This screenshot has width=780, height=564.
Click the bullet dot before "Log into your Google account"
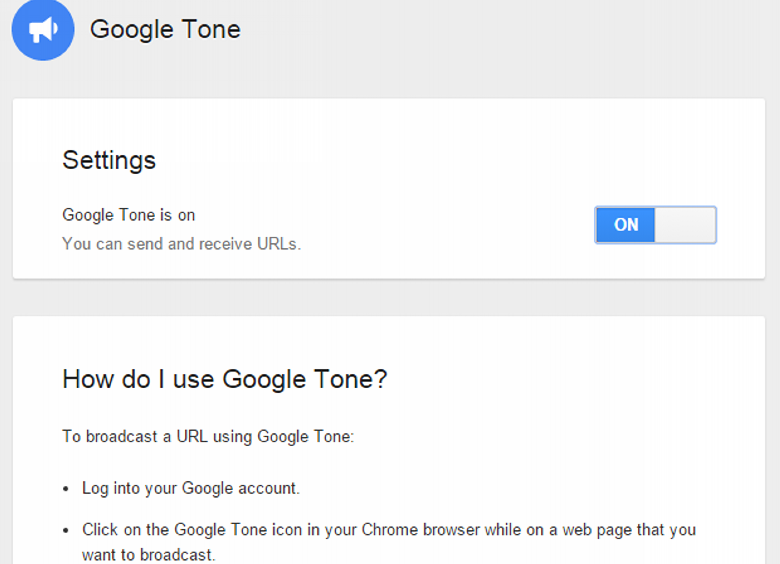coord(67,489)
